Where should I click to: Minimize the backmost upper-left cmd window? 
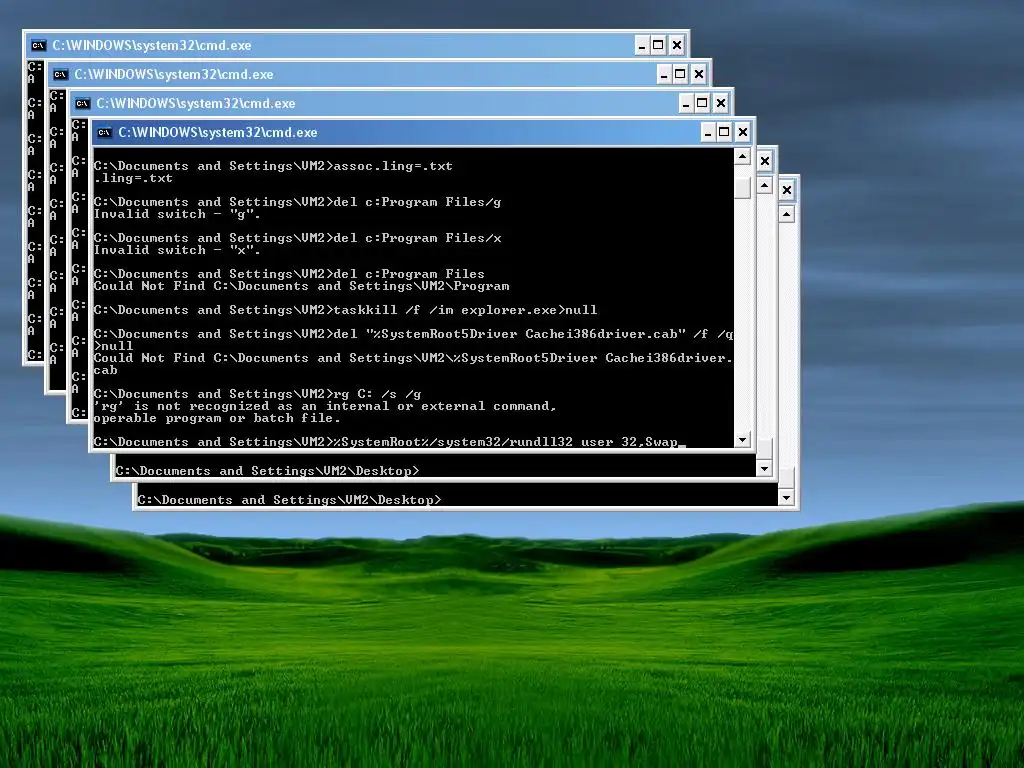click(642, 46)
